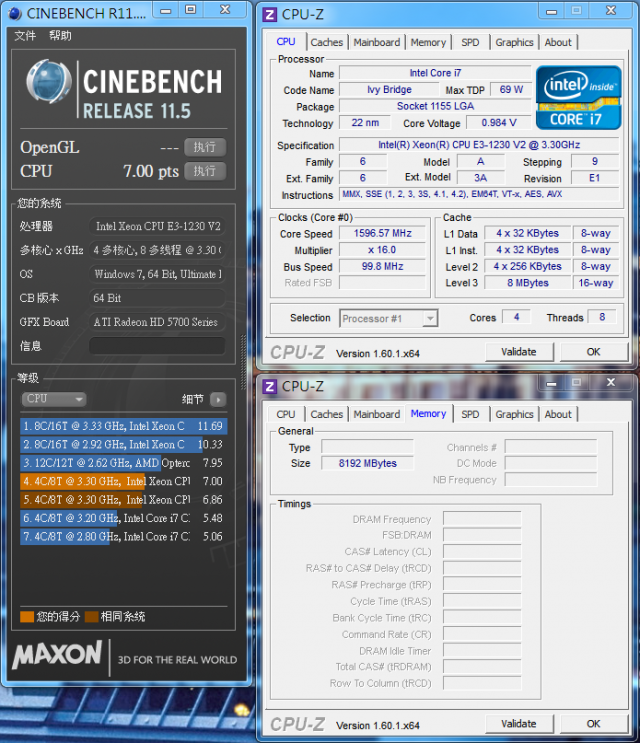
Task: Click the top CPU-Z title bar Z icon
Action: 269,15
